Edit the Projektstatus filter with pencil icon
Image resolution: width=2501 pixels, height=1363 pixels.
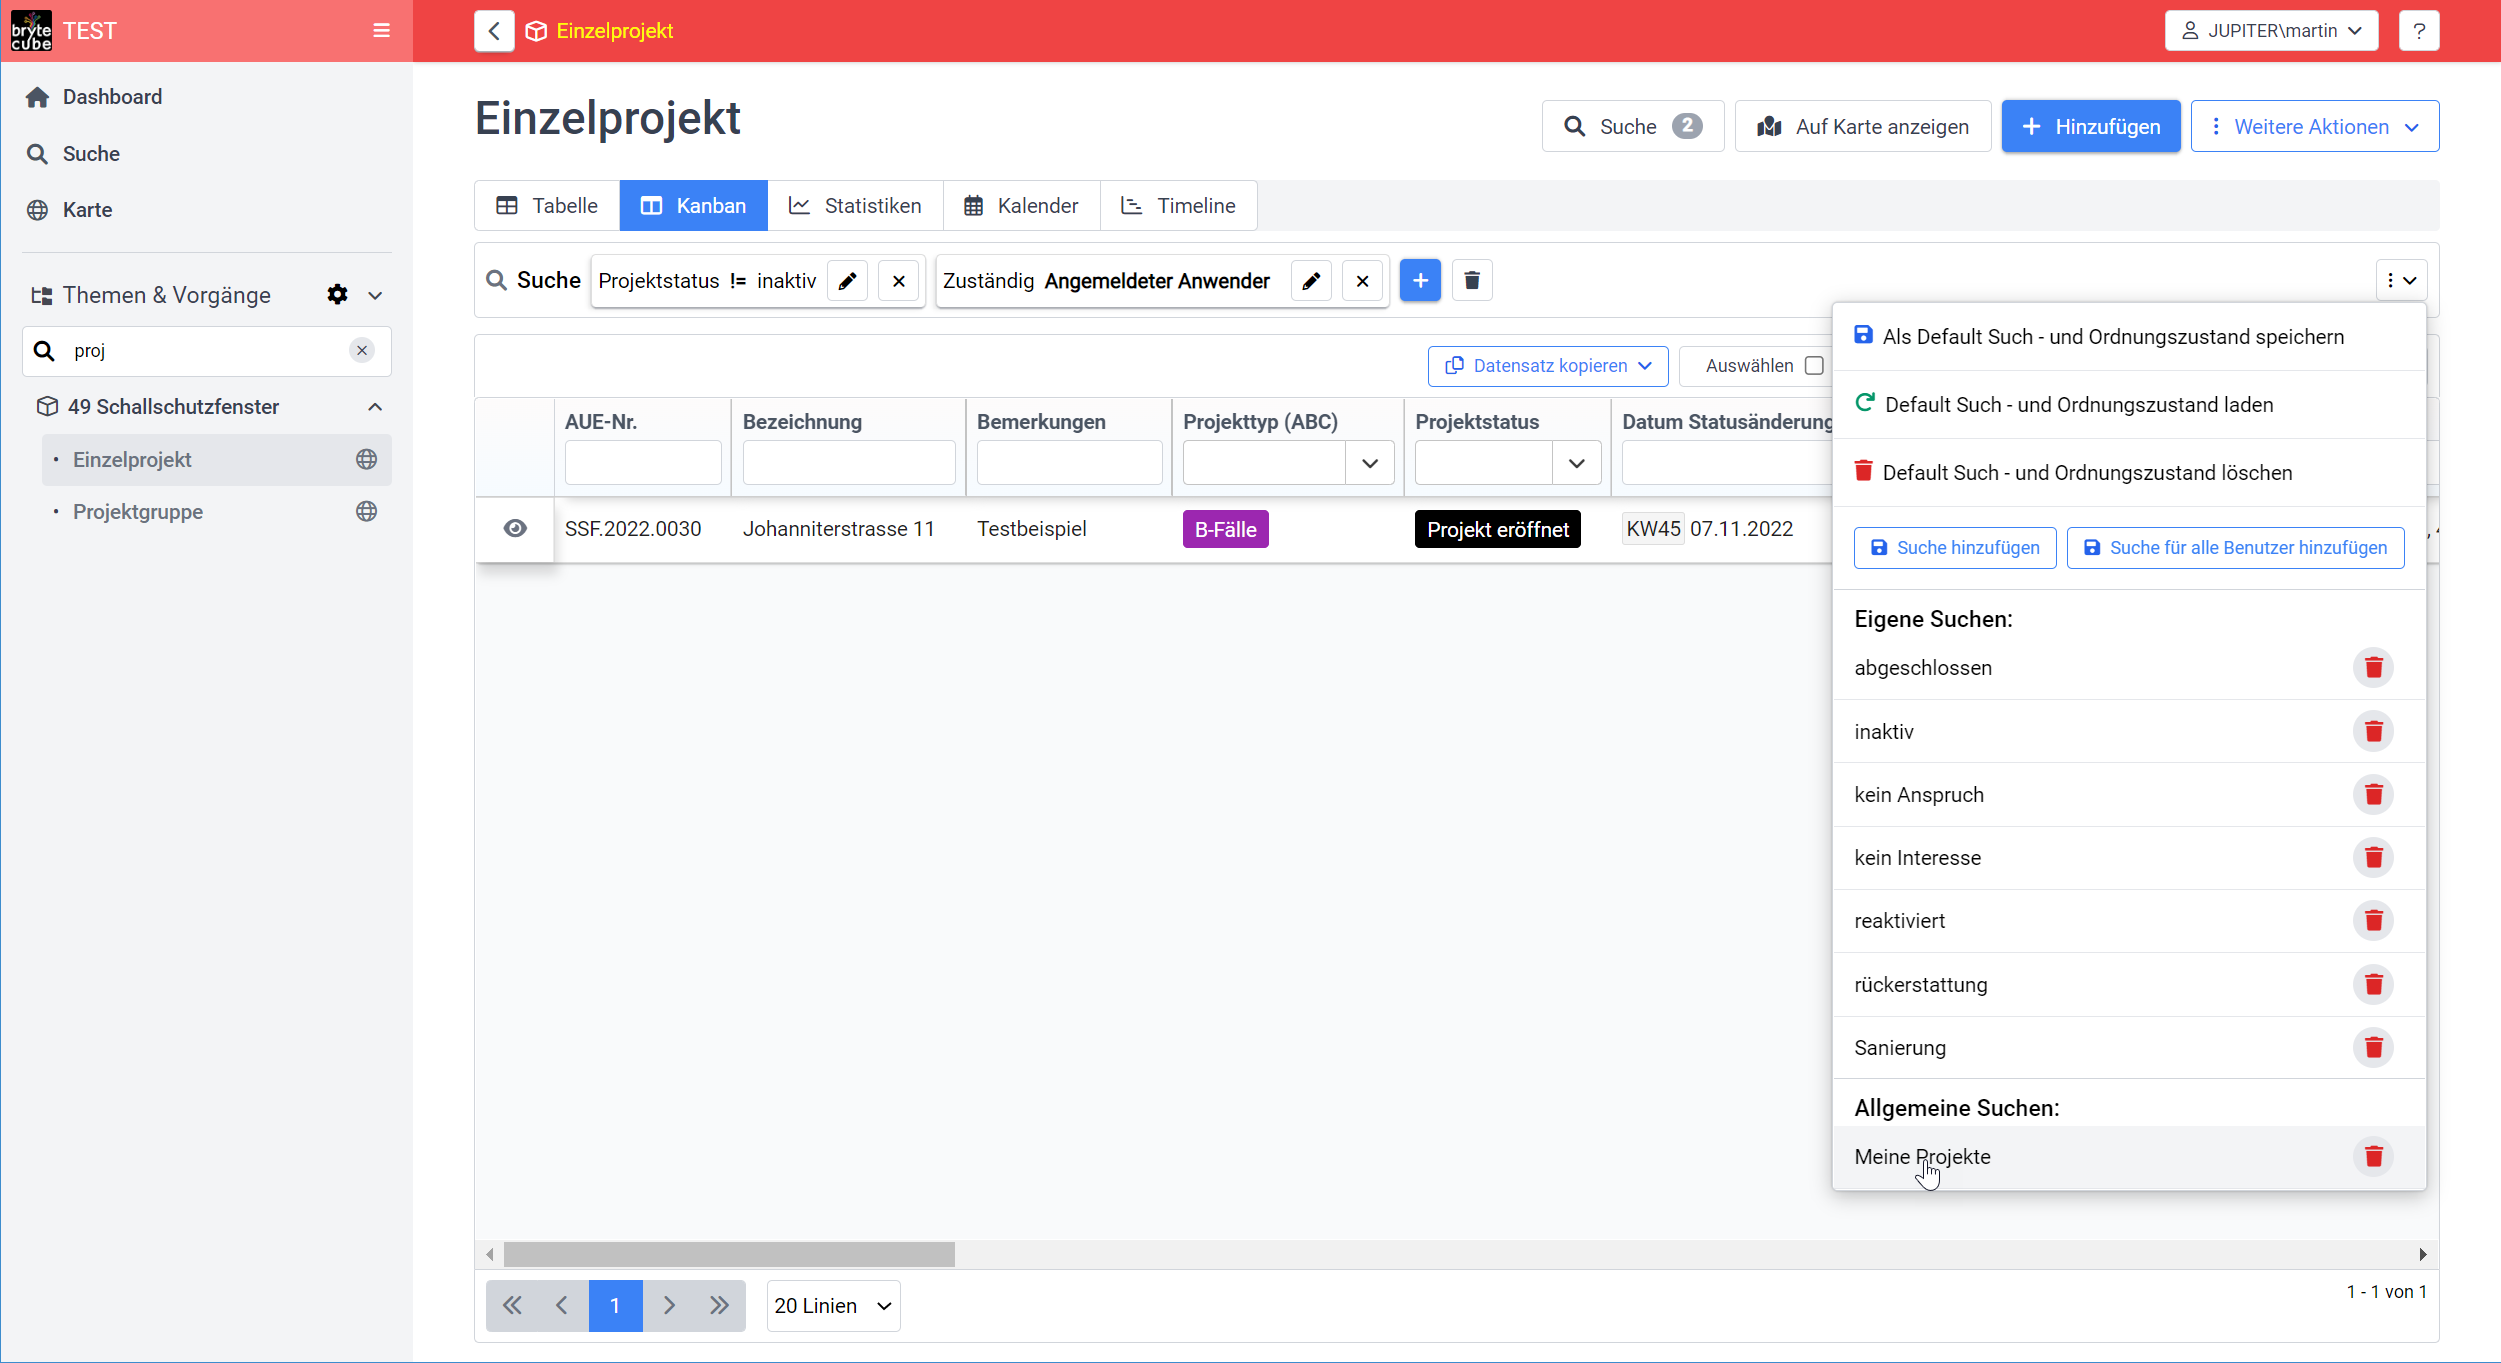(x=848, y=281)
